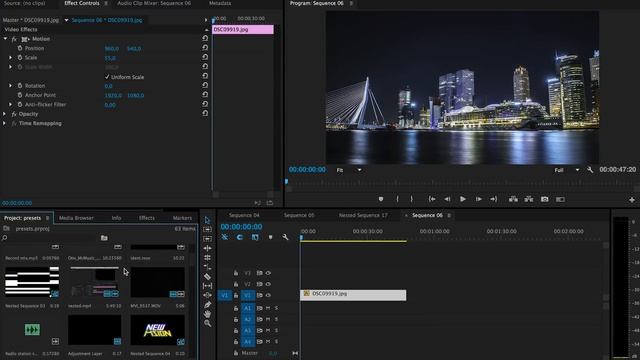Select the Pen tool in tools panel
The height and width of the screenshot is (360, 640).
click(207, 304)
